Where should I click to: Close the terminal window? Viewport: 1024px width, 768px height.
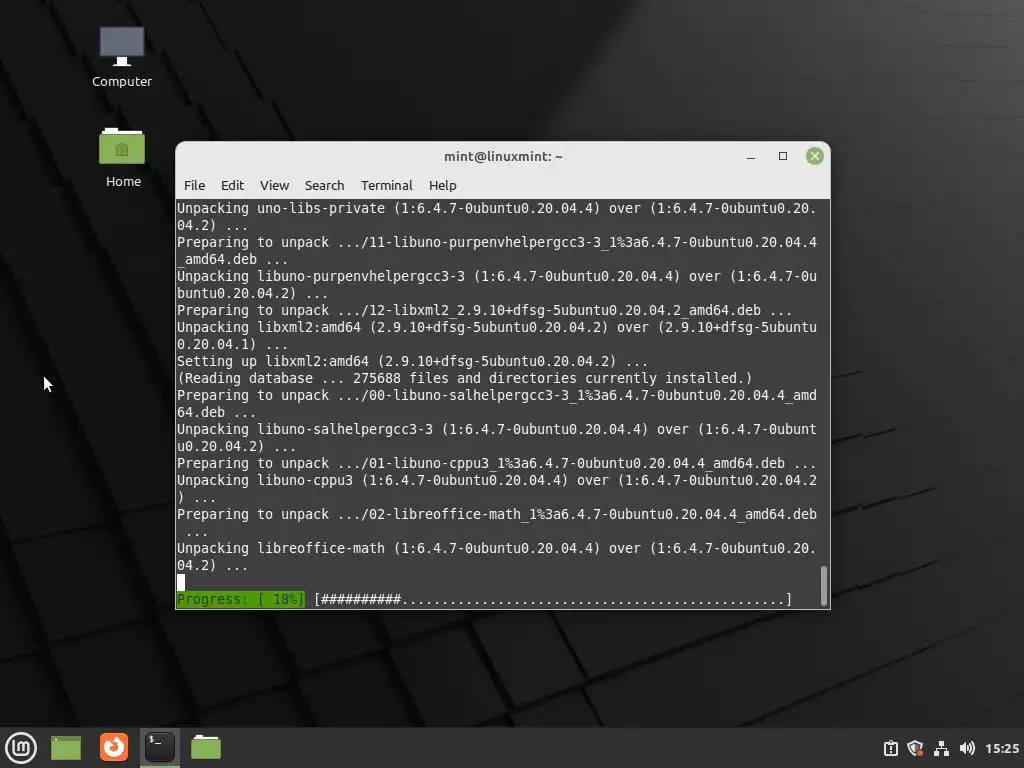[814, 156]
